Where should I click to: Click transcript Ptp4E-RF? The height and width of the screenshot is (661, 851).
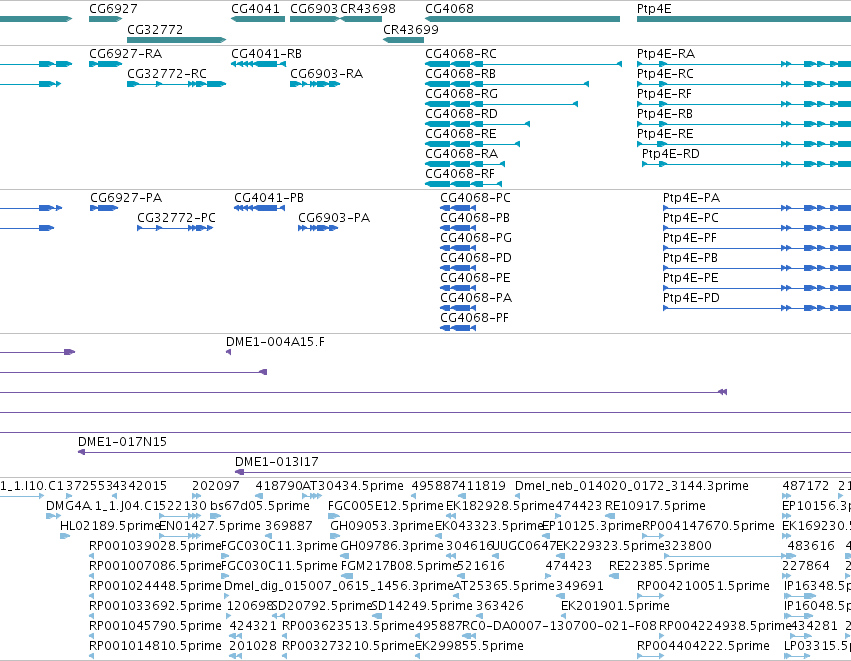[x=744, y=104]
